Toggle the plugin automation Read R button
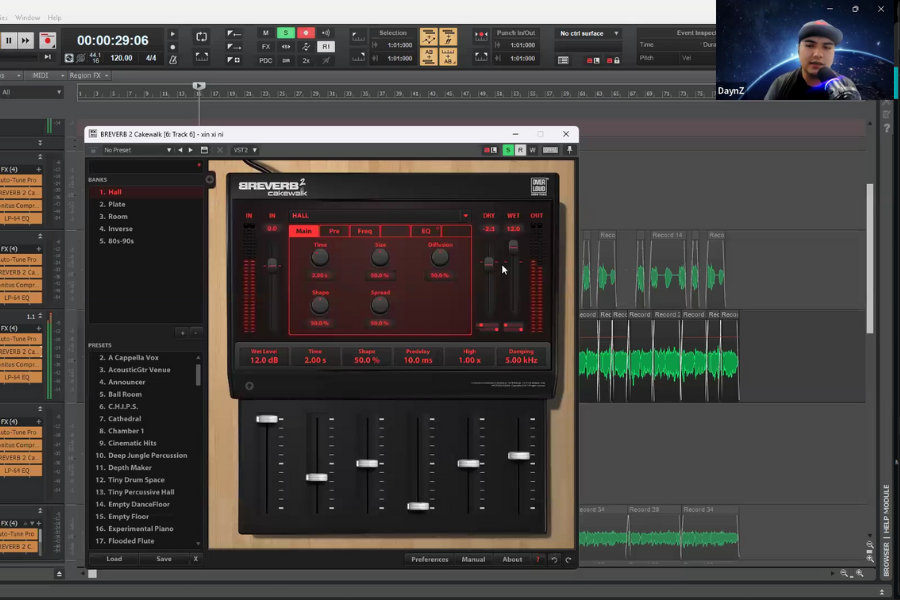Screen dimensions: 900x600 tap(520, 150)
